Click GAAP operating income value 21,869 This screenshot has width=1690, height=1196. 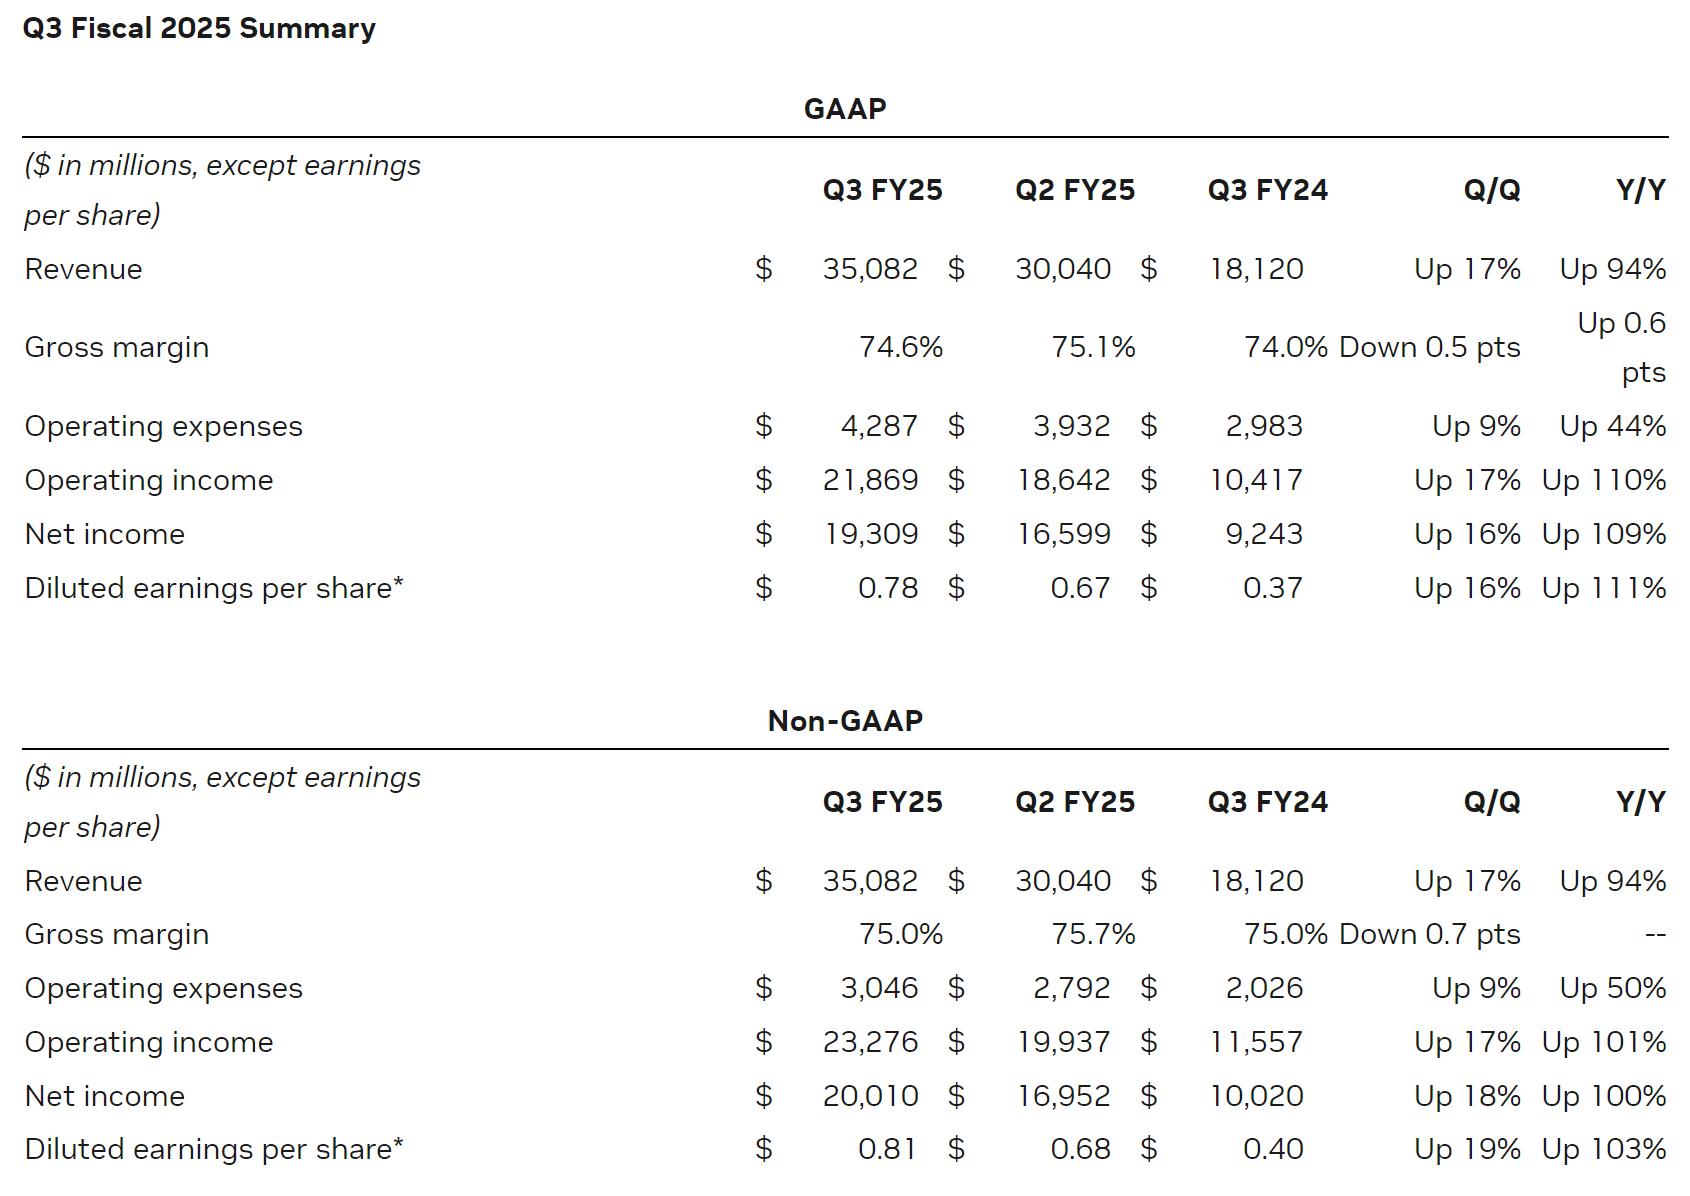pos(870,480)
